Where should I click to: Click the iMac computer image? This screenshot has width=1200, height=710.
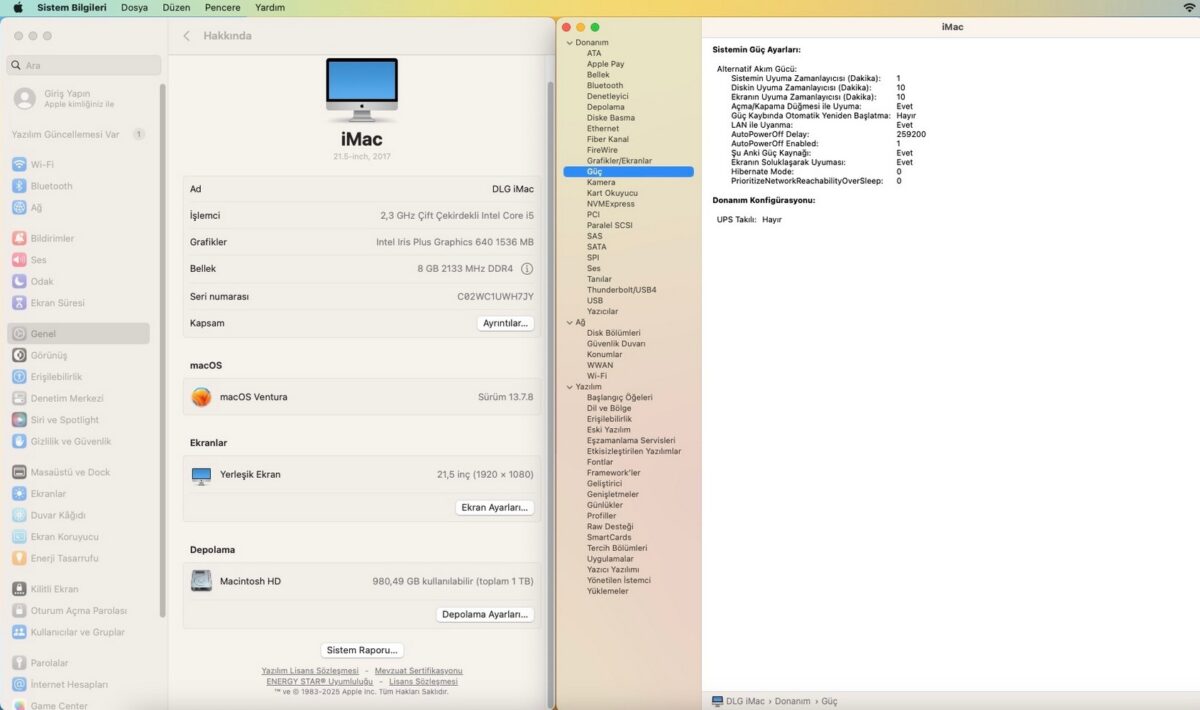pyautogui.click(x=362, y=91)
